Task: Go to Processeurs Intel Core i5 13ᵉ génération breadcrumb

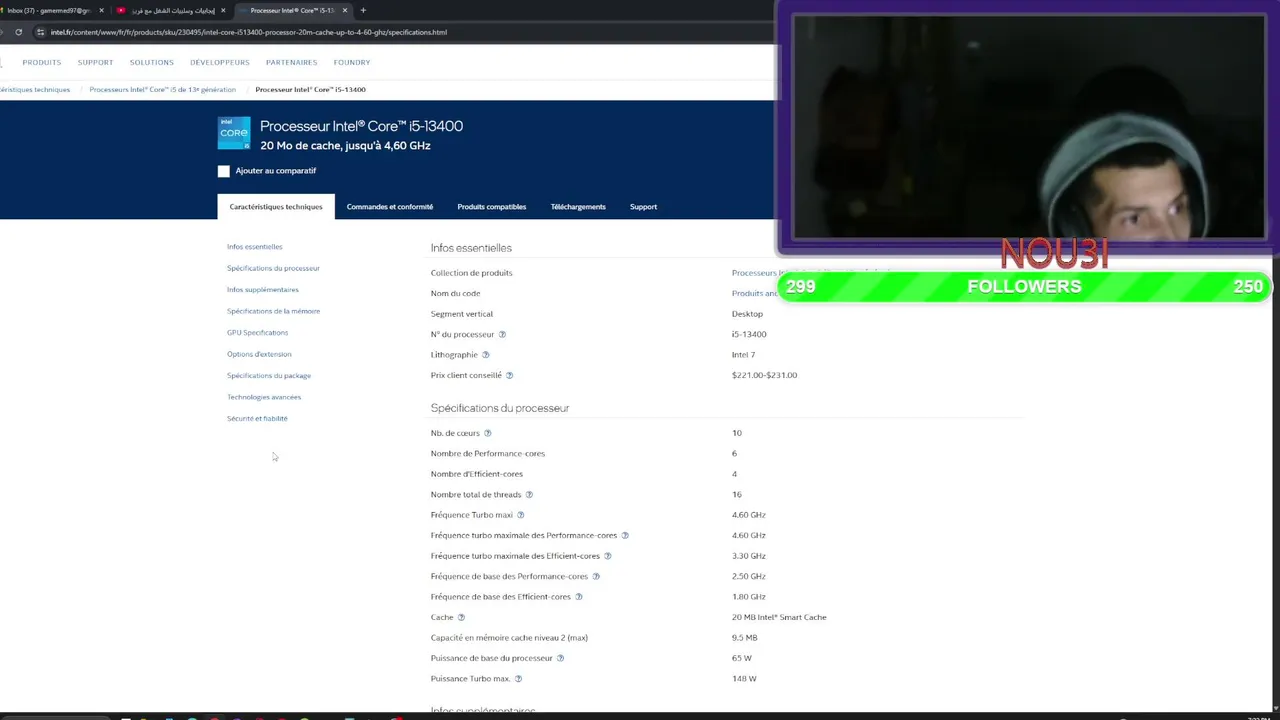Action: coord(163,90)
